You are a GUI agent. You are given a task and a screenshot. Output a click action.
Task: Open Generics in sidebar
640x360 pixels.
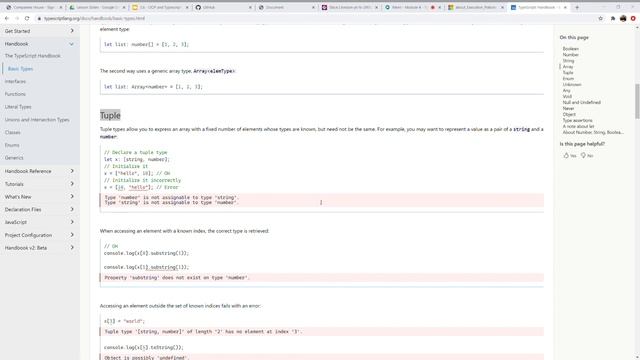14,158
